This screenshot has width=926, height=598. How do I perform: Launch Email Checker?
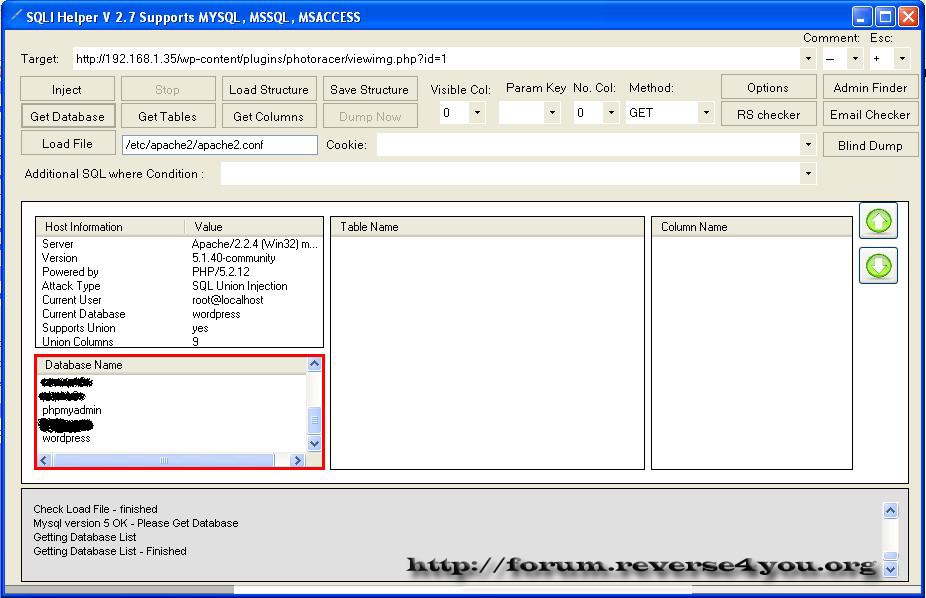pyautogui.click(x=870, y=114)
